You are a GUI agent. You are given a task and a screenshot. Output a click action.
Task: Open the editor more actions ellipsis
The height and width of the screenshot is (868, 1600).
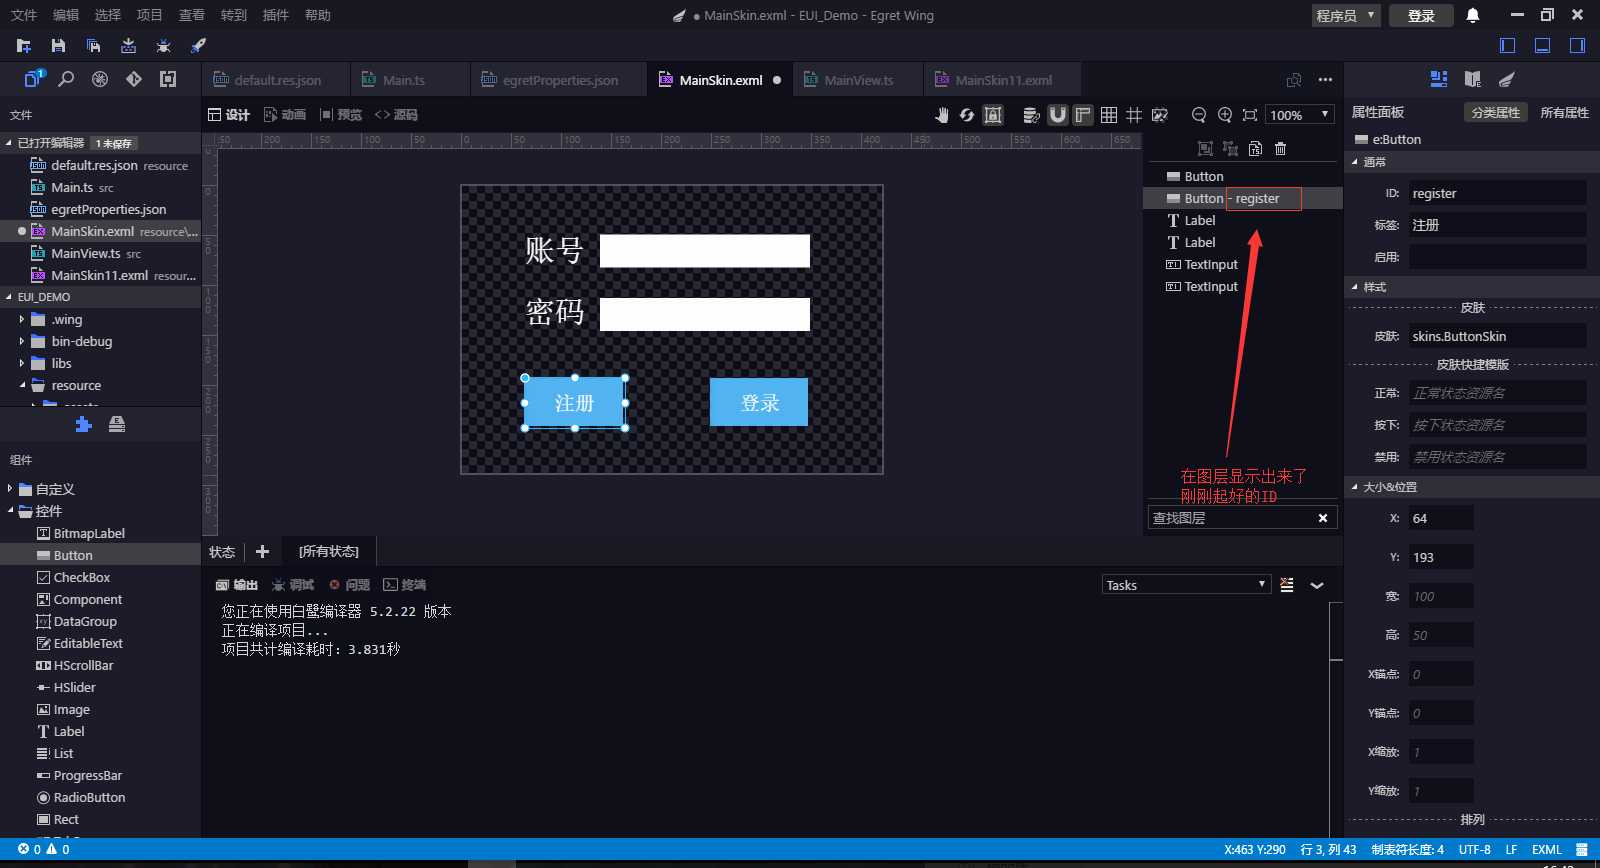1325,80
